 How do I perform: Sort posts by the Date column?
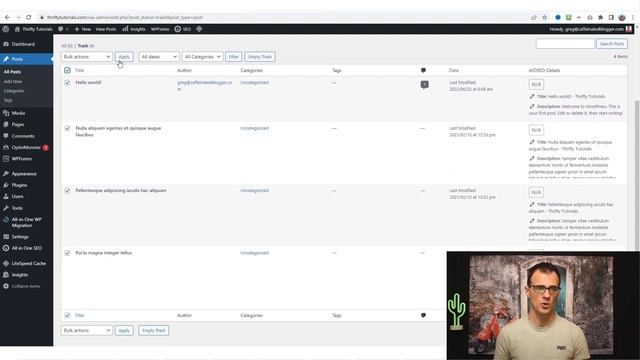click(454, 71)
